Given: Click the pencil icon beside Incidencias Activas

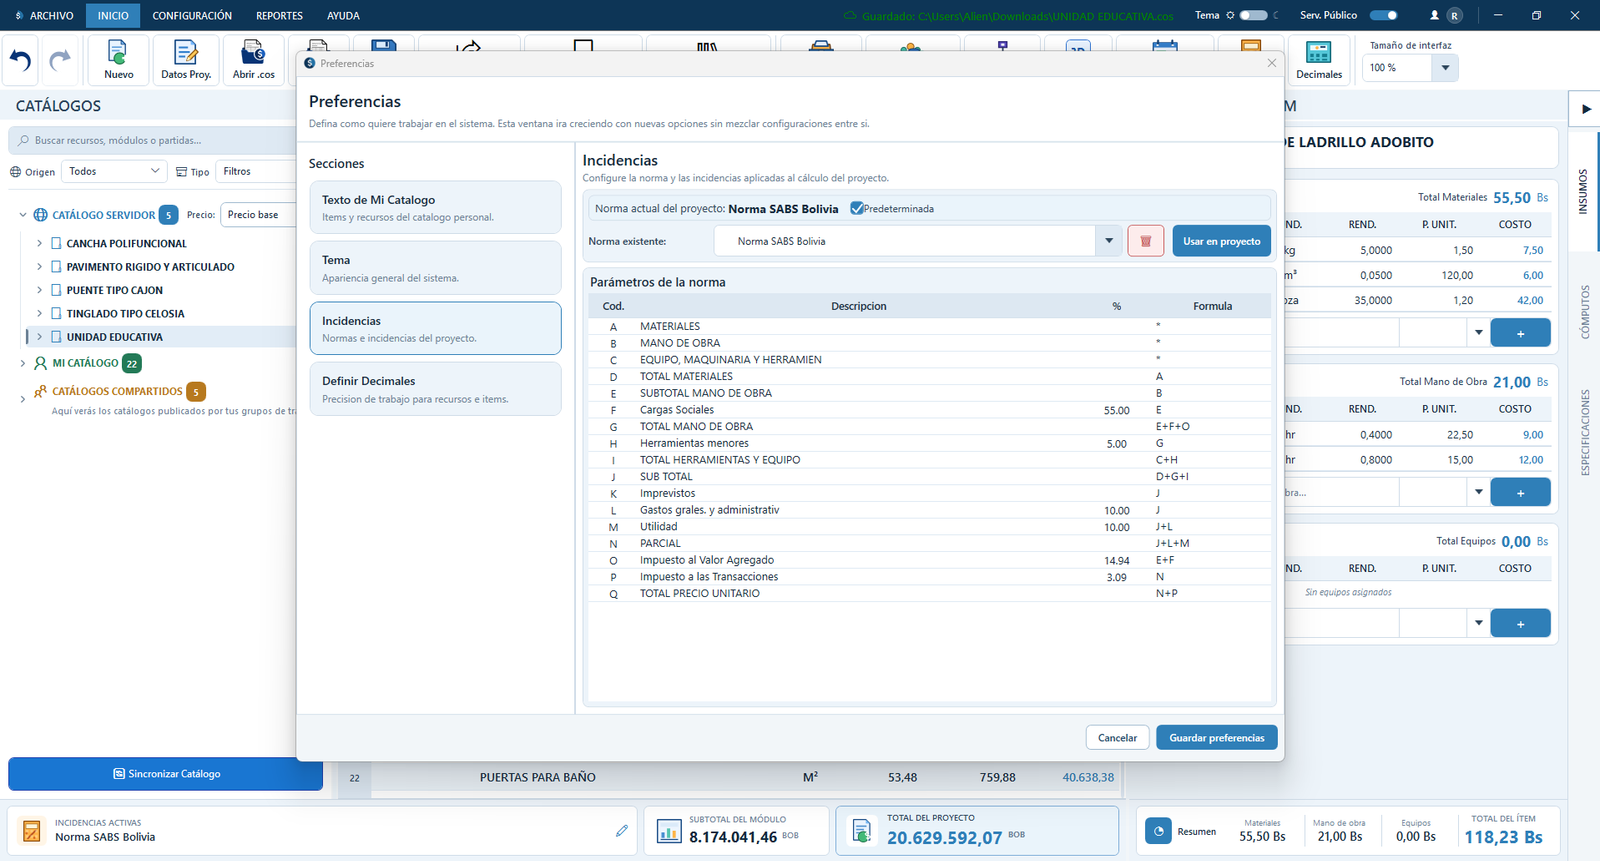Looking at the screenshot, I should [622, 831].
